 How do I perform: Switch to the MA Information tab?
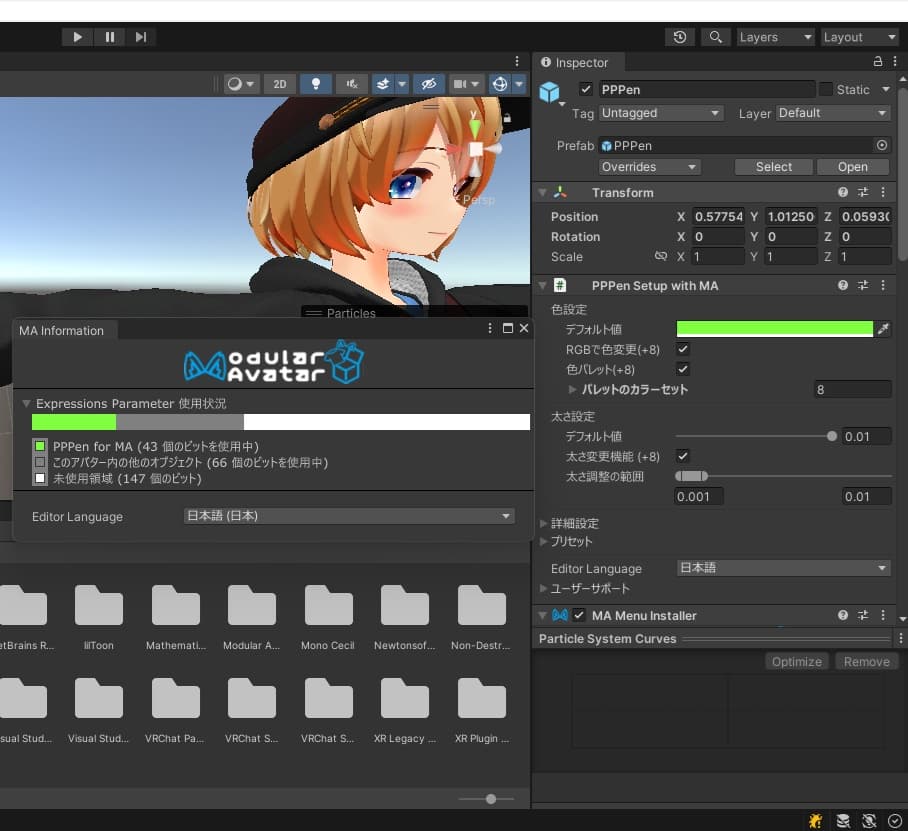coord(61,330)
